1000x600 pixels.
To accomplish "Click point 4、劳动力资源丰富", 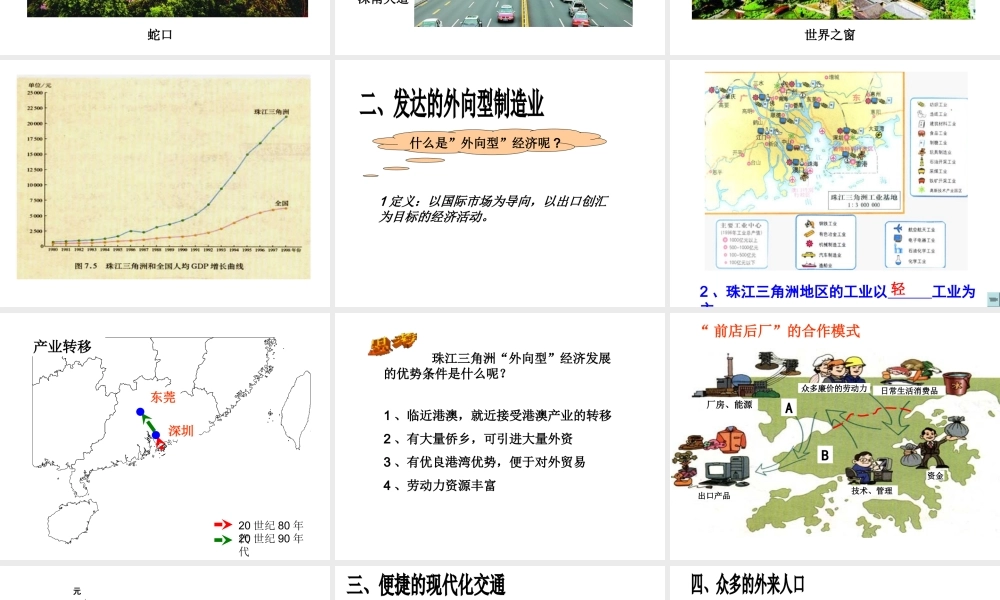I will (439, 485).
